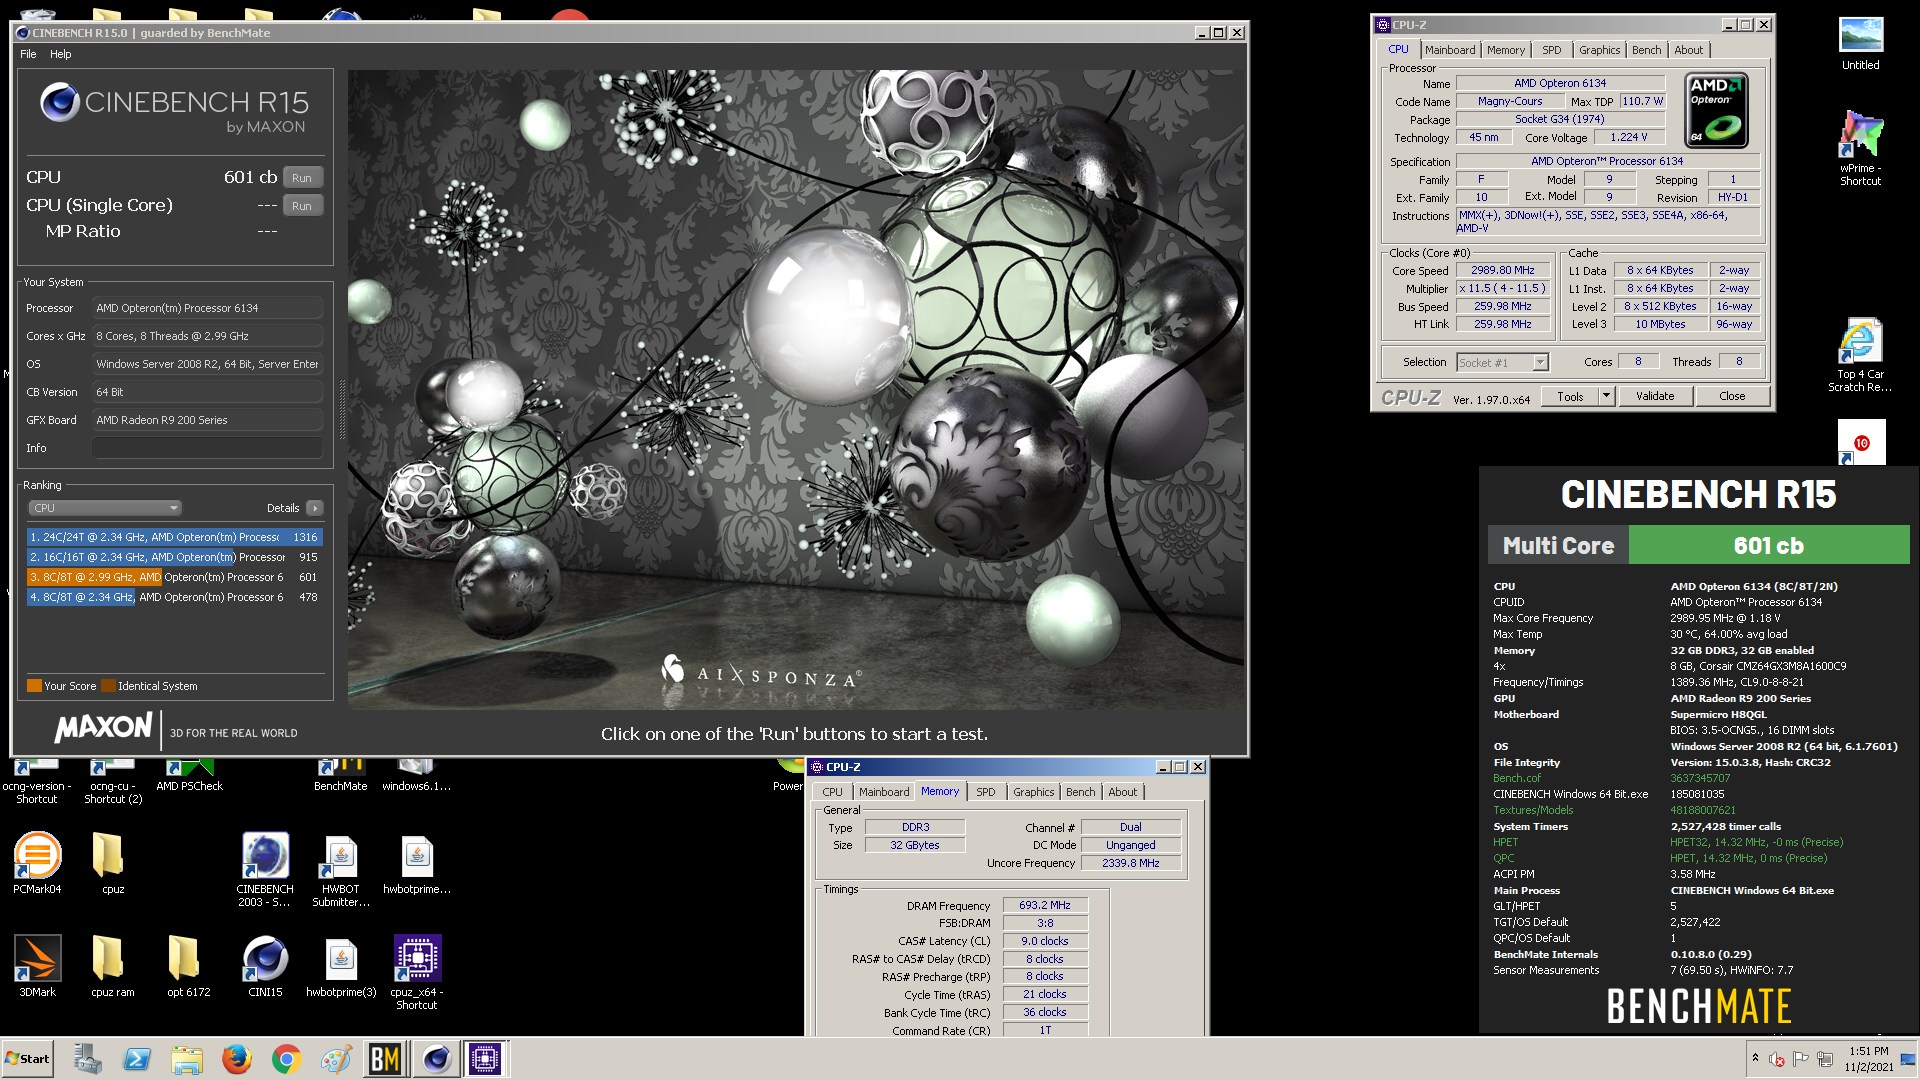Click the Start button
The height and width of the screenshot is (1080, 1920).
[28, 1059]
